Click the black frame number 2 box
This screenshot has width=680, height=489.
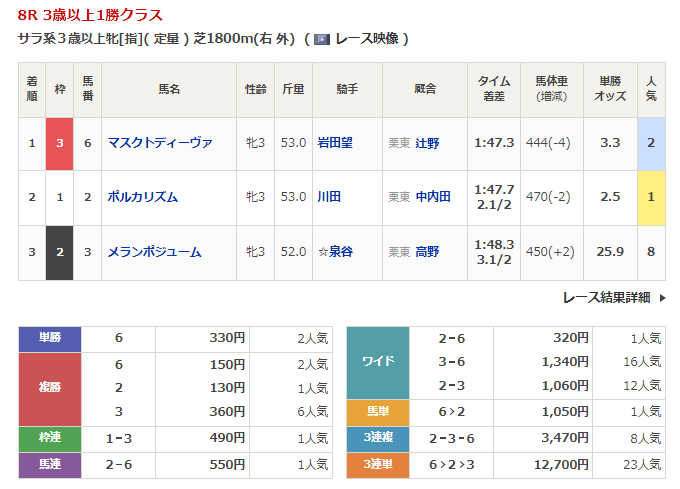point(59,252)
